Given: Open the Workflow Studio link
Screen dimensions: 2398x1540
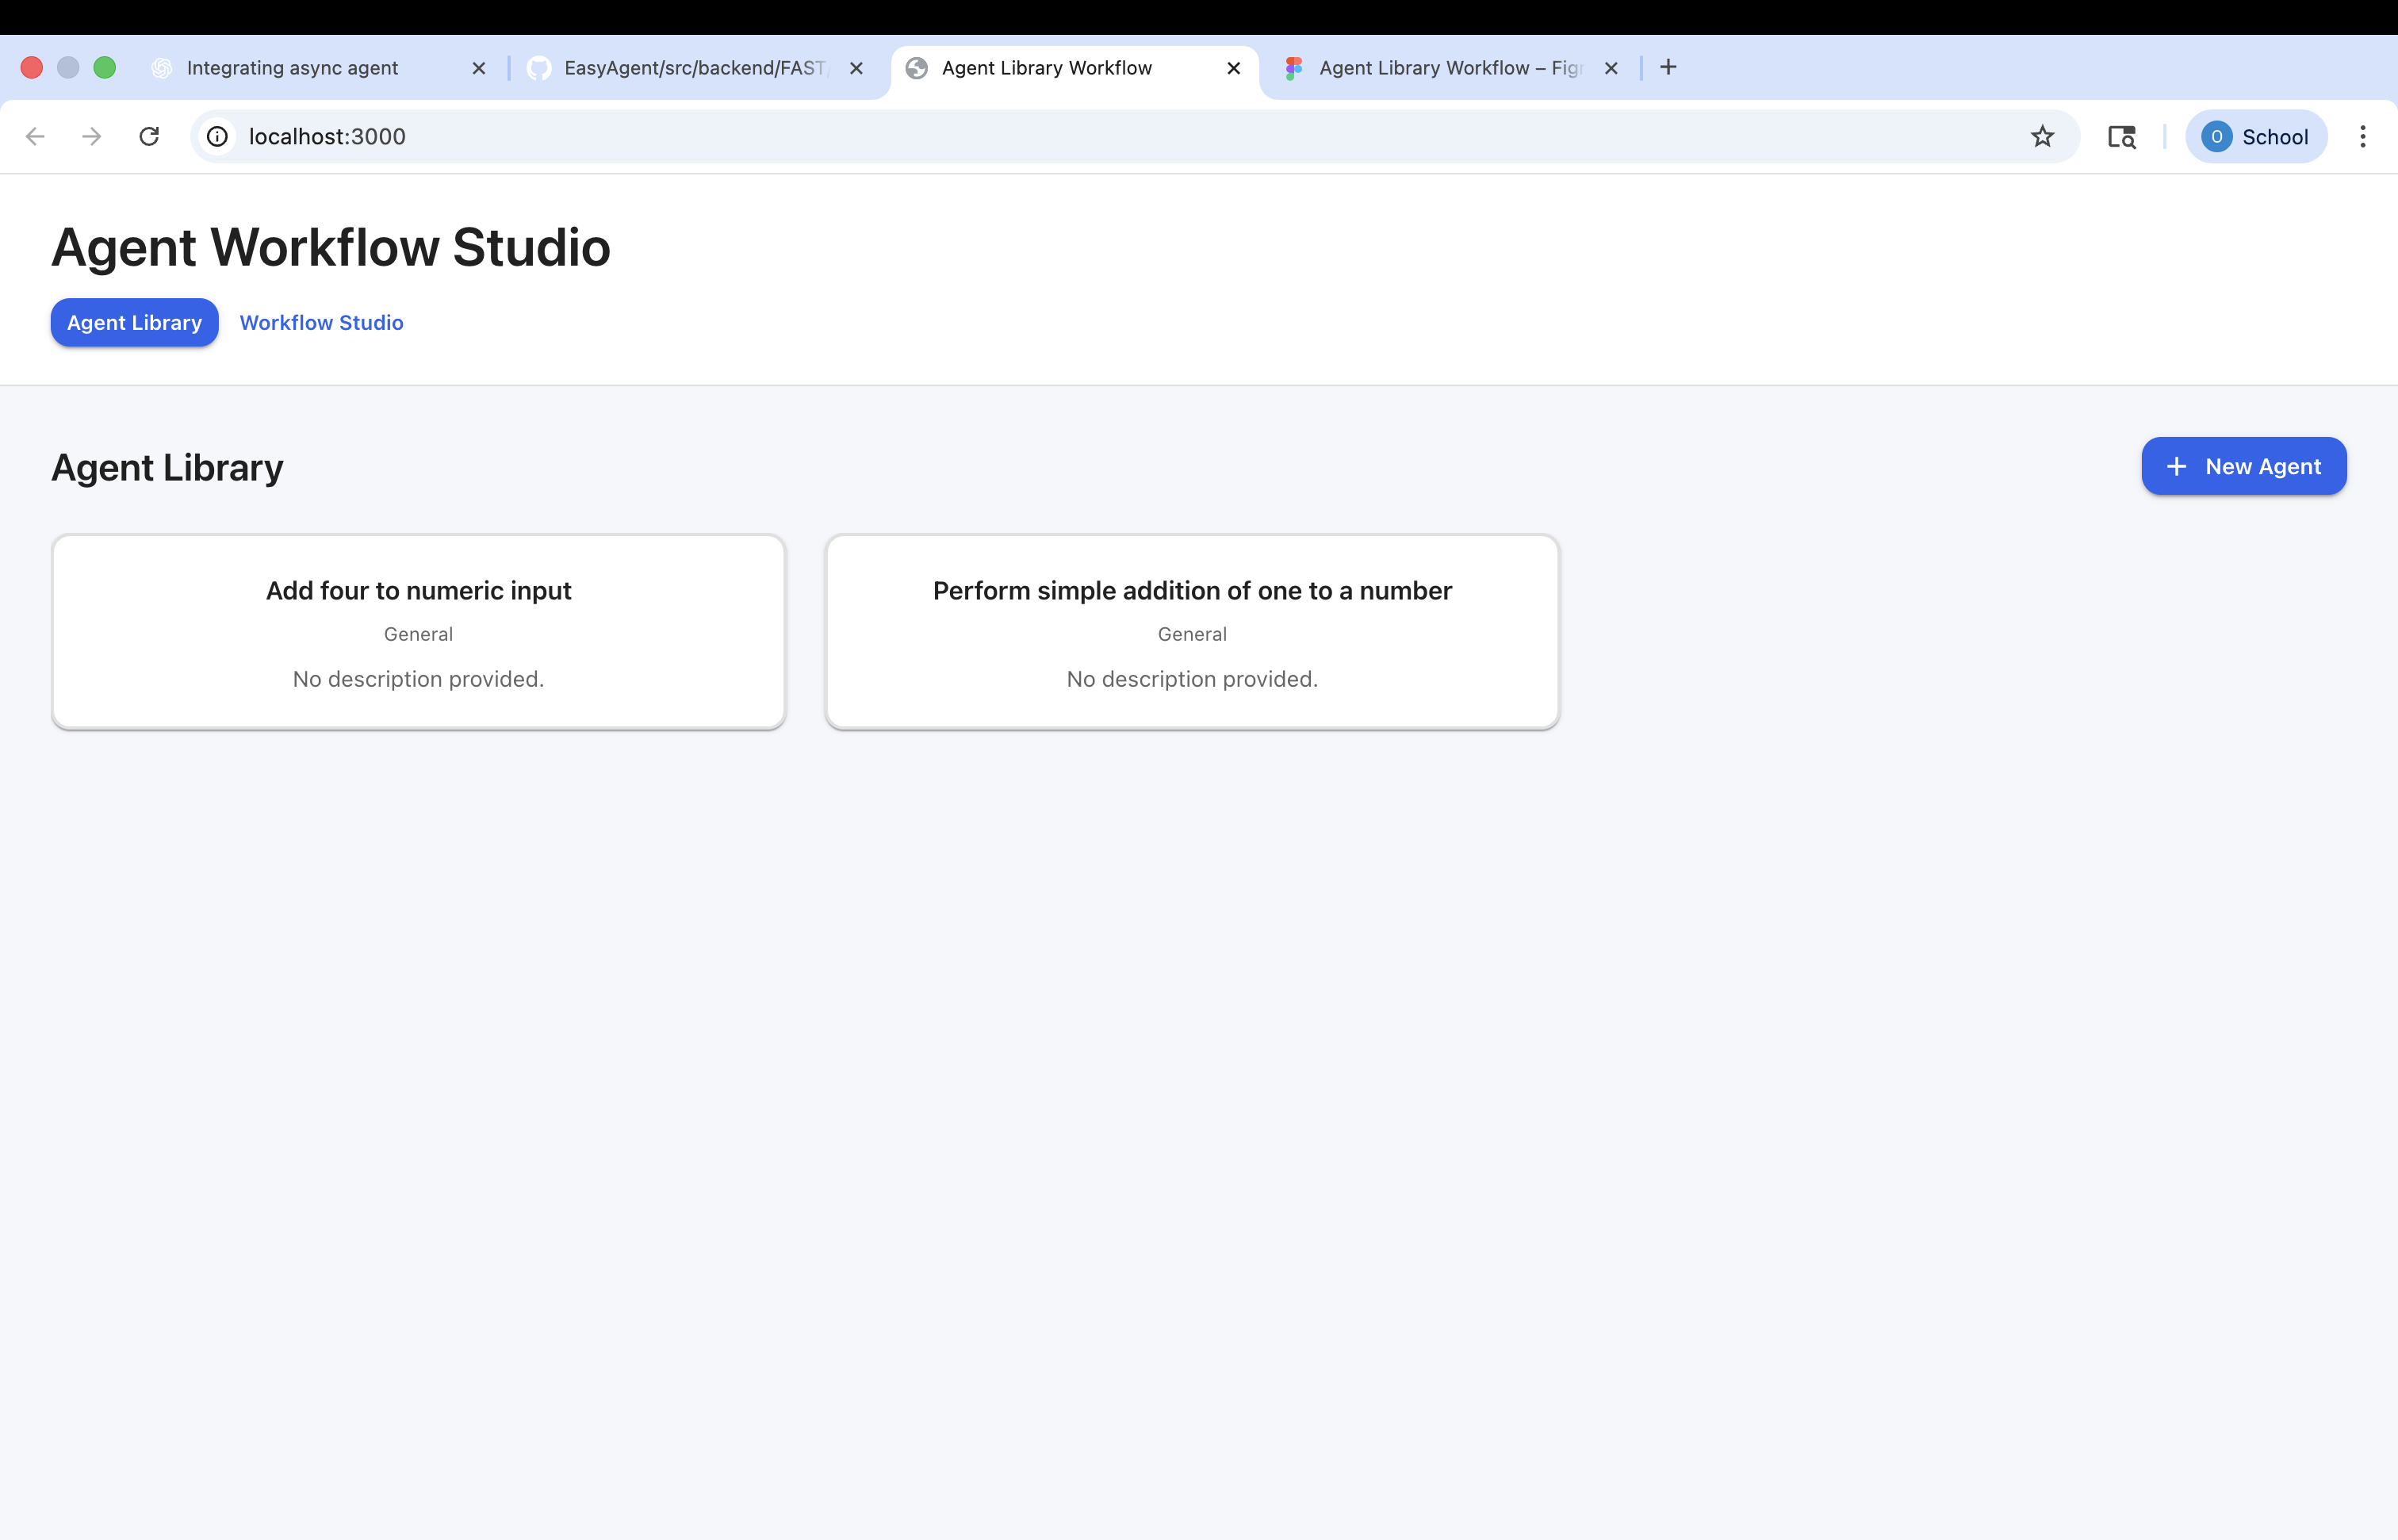Looking at the screenshot, I should pos(321,323).
